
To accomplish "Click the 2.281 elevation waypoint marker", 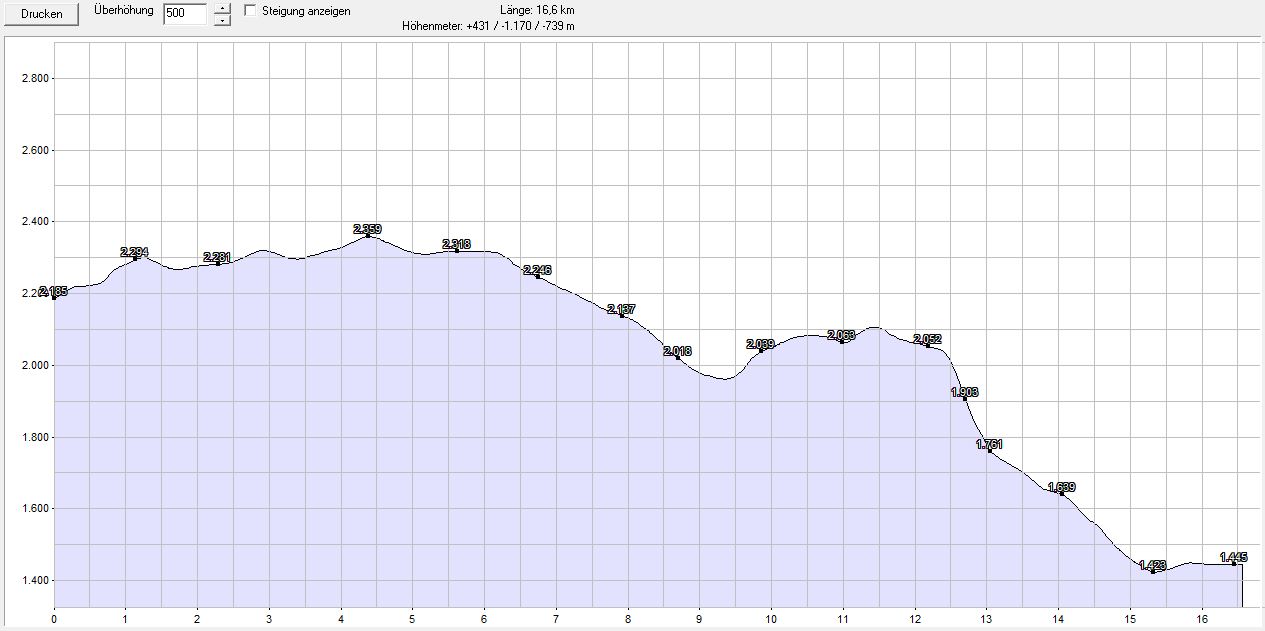I will (x=217, y=263).
